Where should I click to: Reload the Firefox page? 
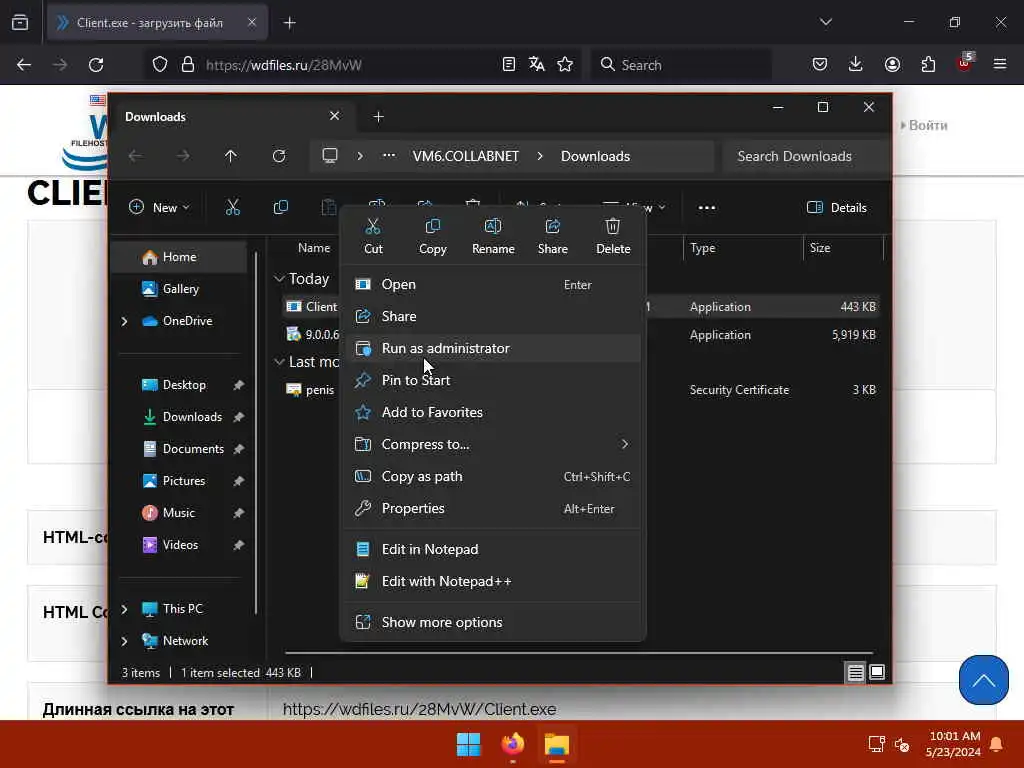tap(96, 65)
